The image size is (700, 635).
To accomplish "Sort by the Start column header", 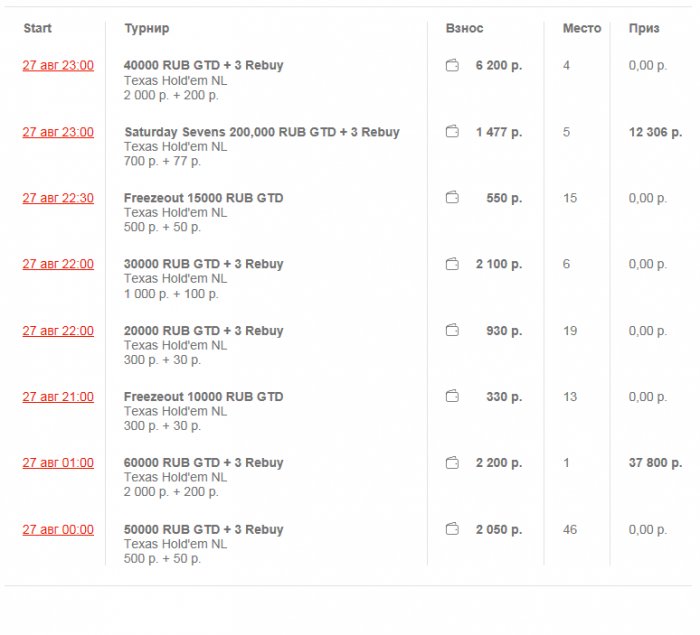I will (37, 28).
